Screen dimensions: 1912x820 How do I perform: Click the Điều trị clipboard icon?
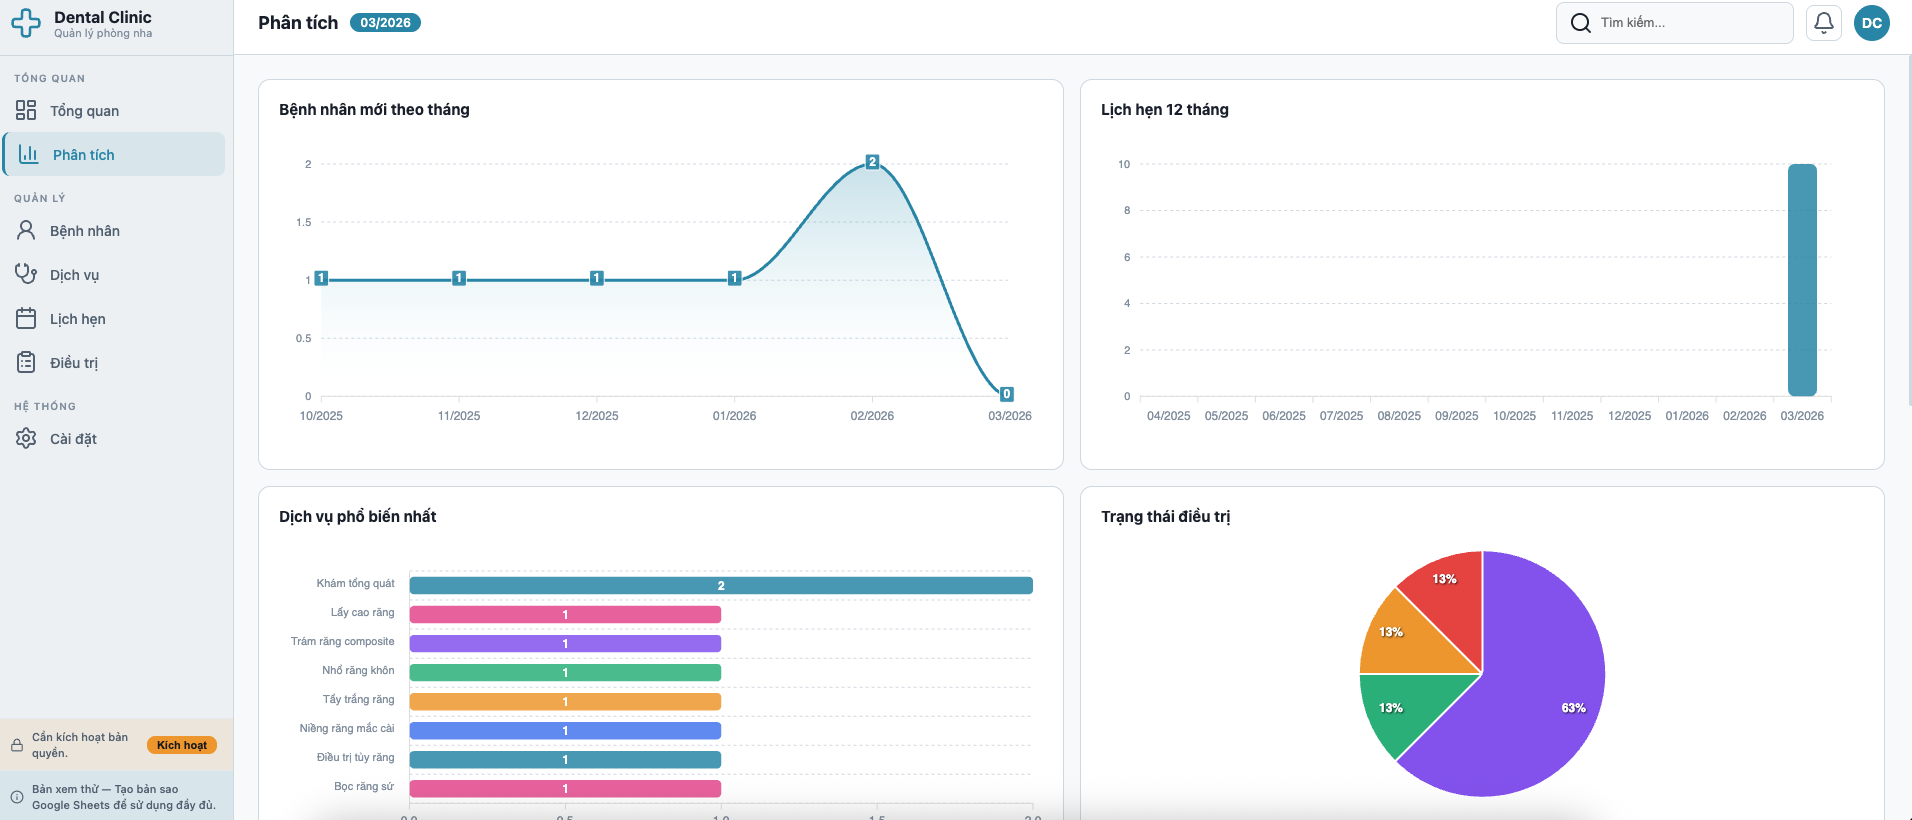(x=26, y=362)
